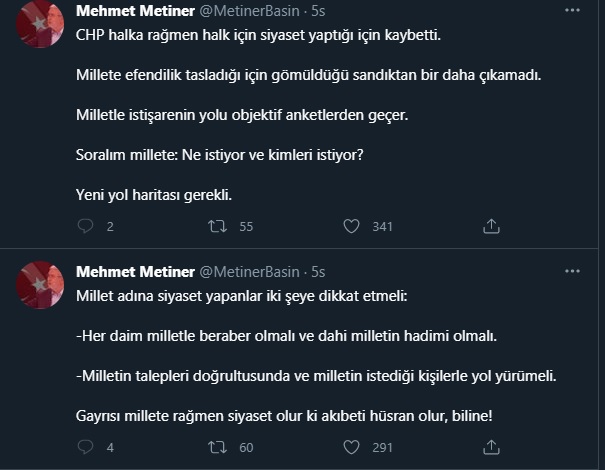This screenshot has width=605, height=470.
Task: Open the 5s timestamp of second tweet
Action: (x=318, y=271)
